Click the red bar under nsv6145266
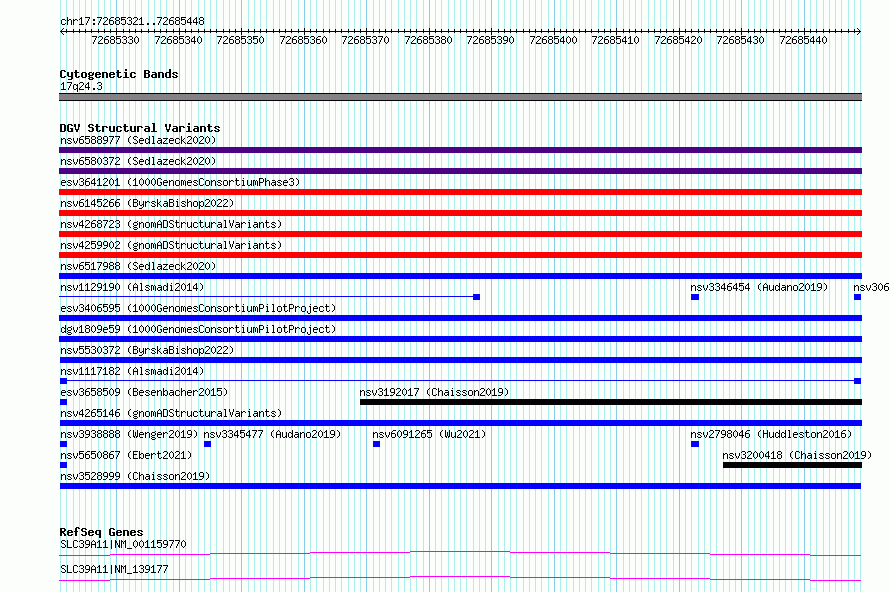The image size is (890, 592). (x=460, y=213)
